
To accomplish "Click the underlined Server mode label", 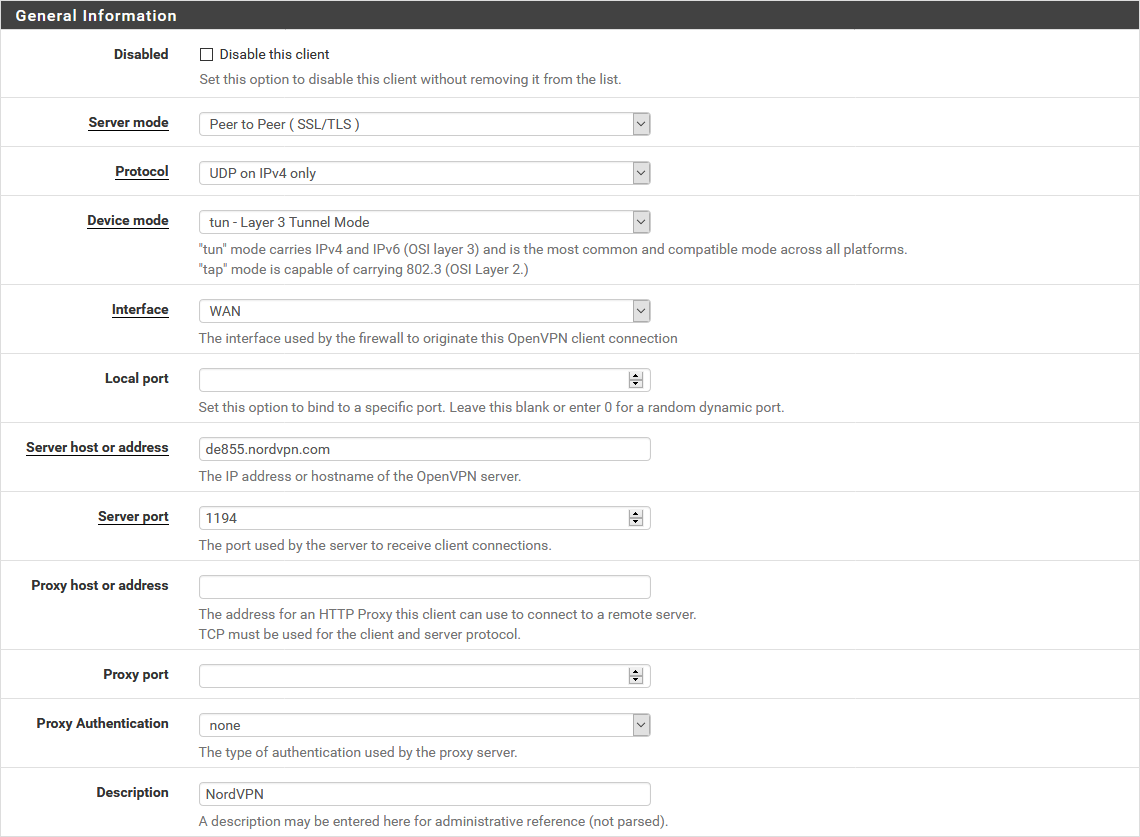I will click(x=128, y=123).
